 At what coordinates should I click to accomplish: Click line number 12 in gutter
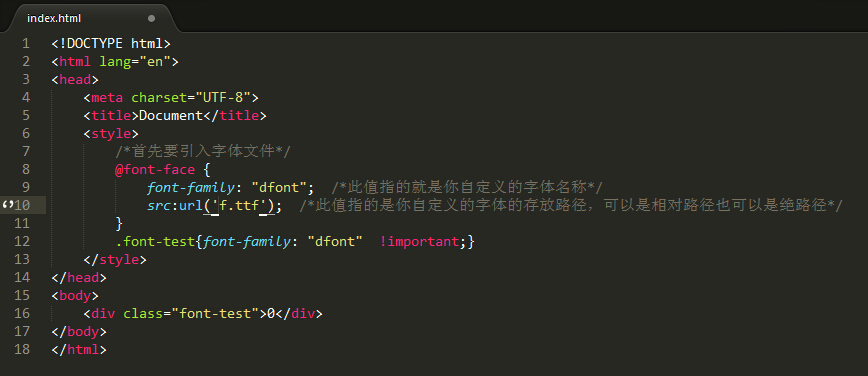[x=22, y=241]
